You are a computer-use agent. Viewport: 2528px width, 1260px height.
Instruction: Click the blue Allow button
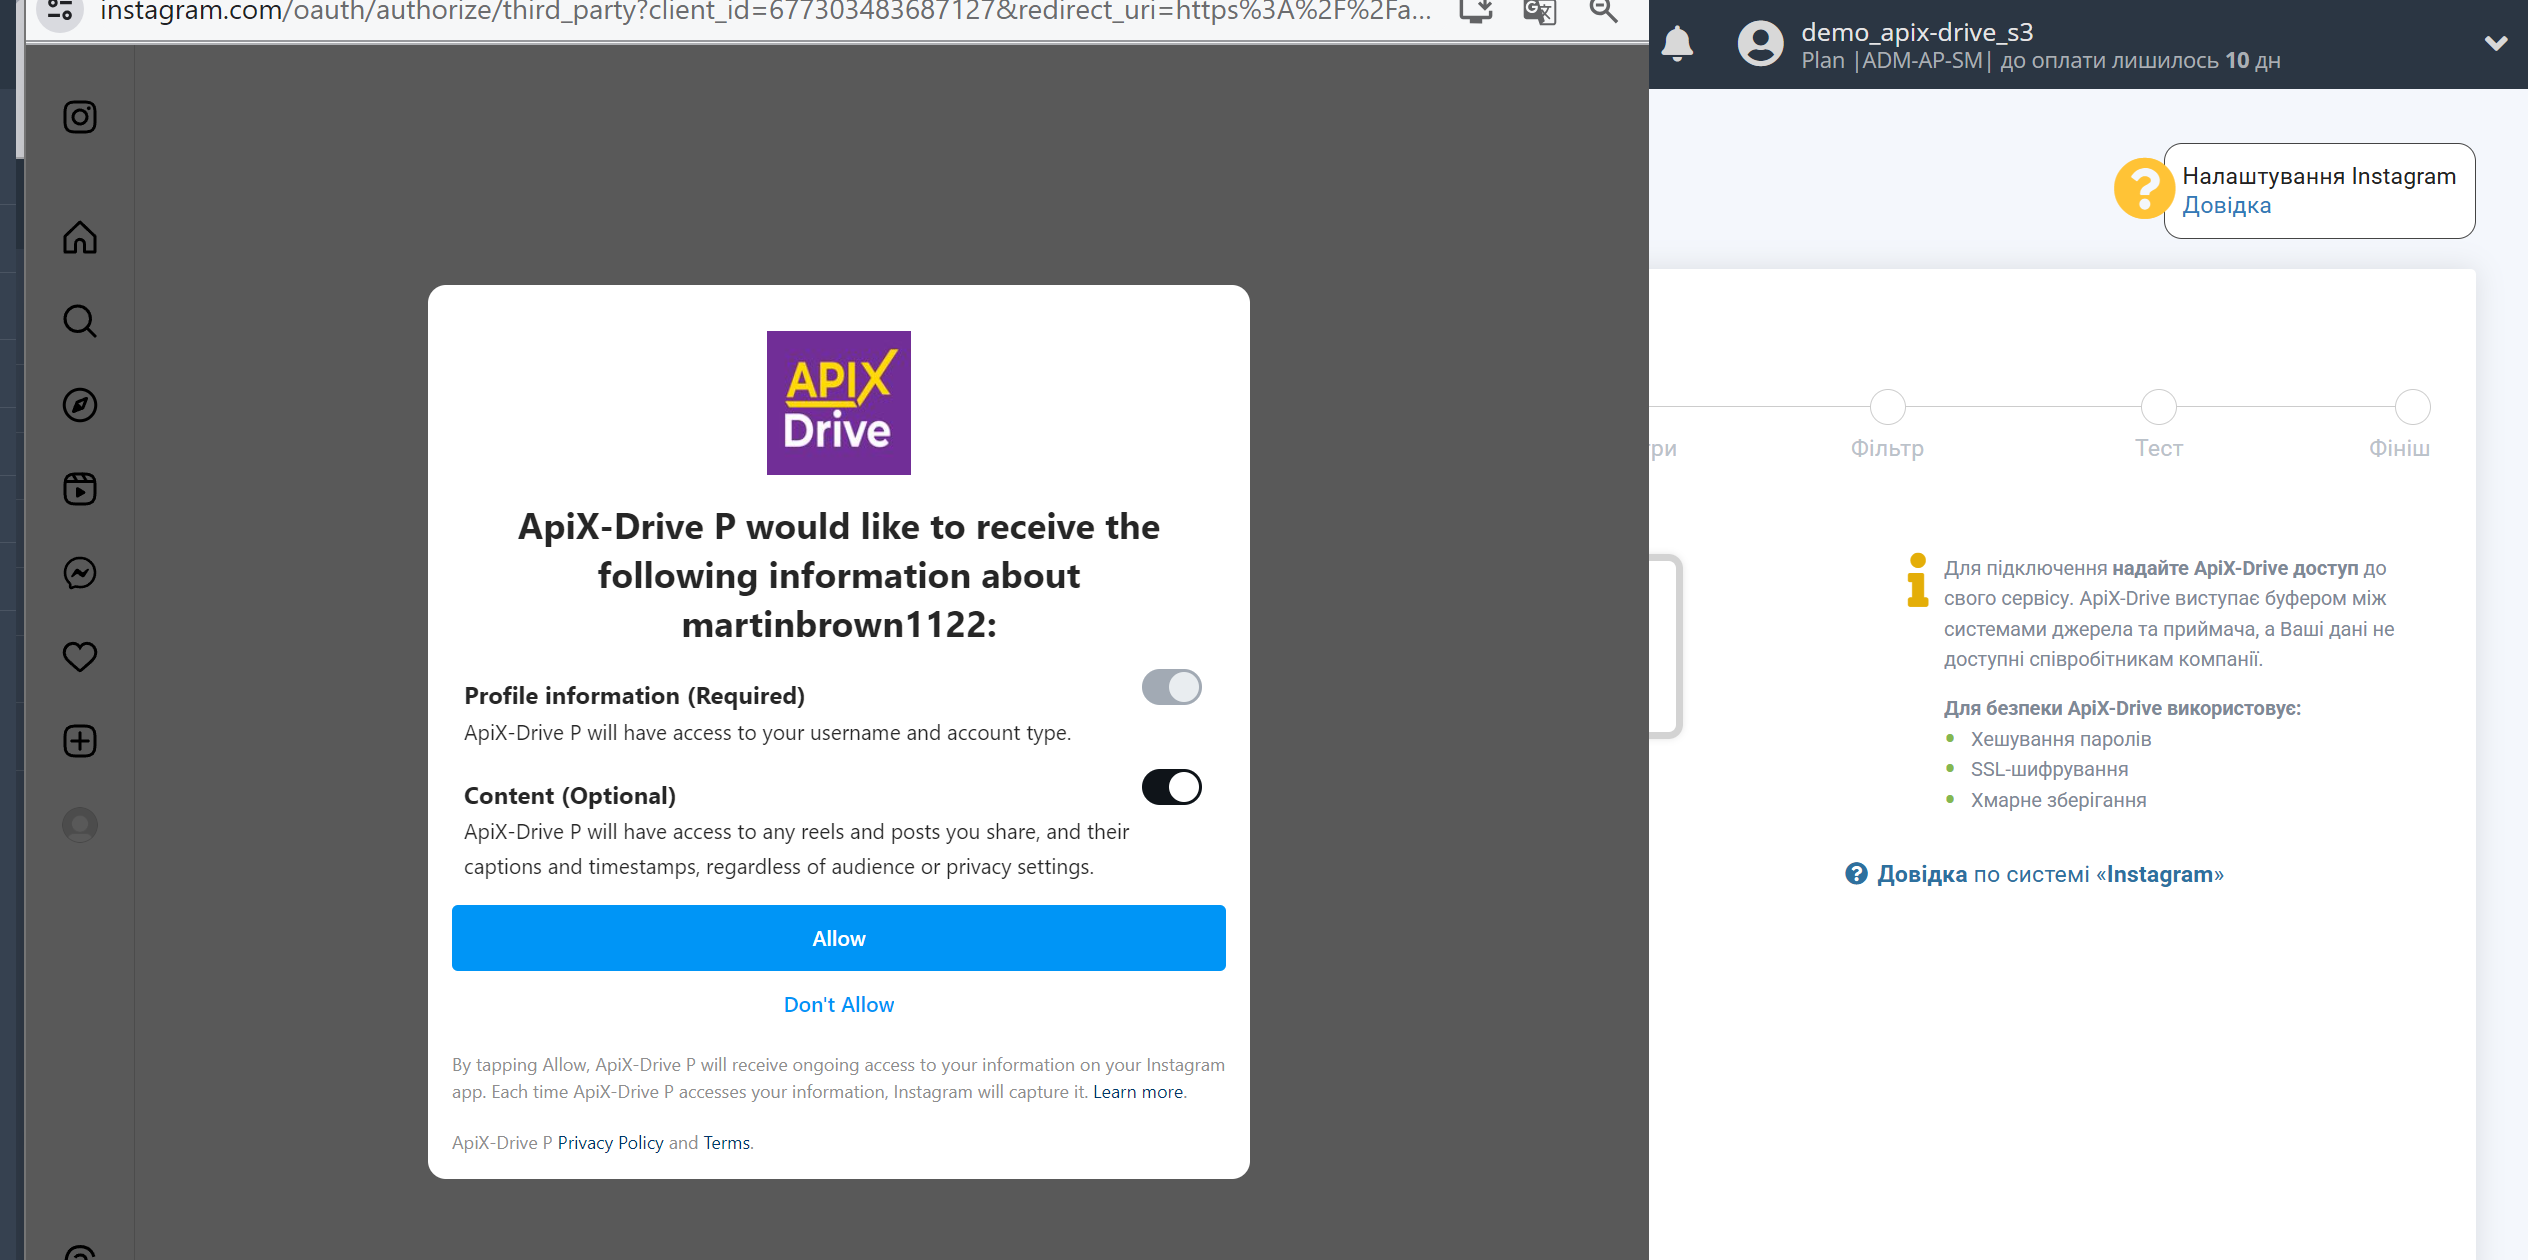(839, 938)
